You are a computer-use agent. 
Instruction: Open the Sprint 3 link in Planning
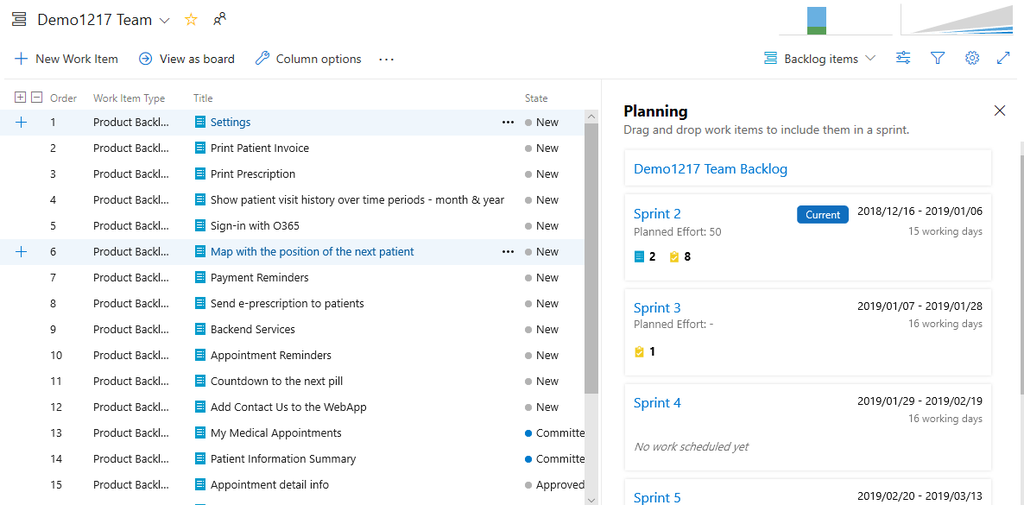point(657,308)
